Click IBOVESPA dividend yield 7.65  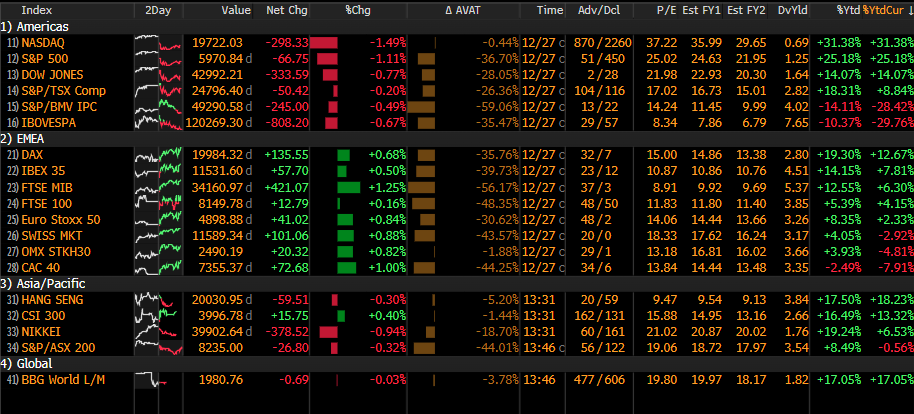pos(797,123)
